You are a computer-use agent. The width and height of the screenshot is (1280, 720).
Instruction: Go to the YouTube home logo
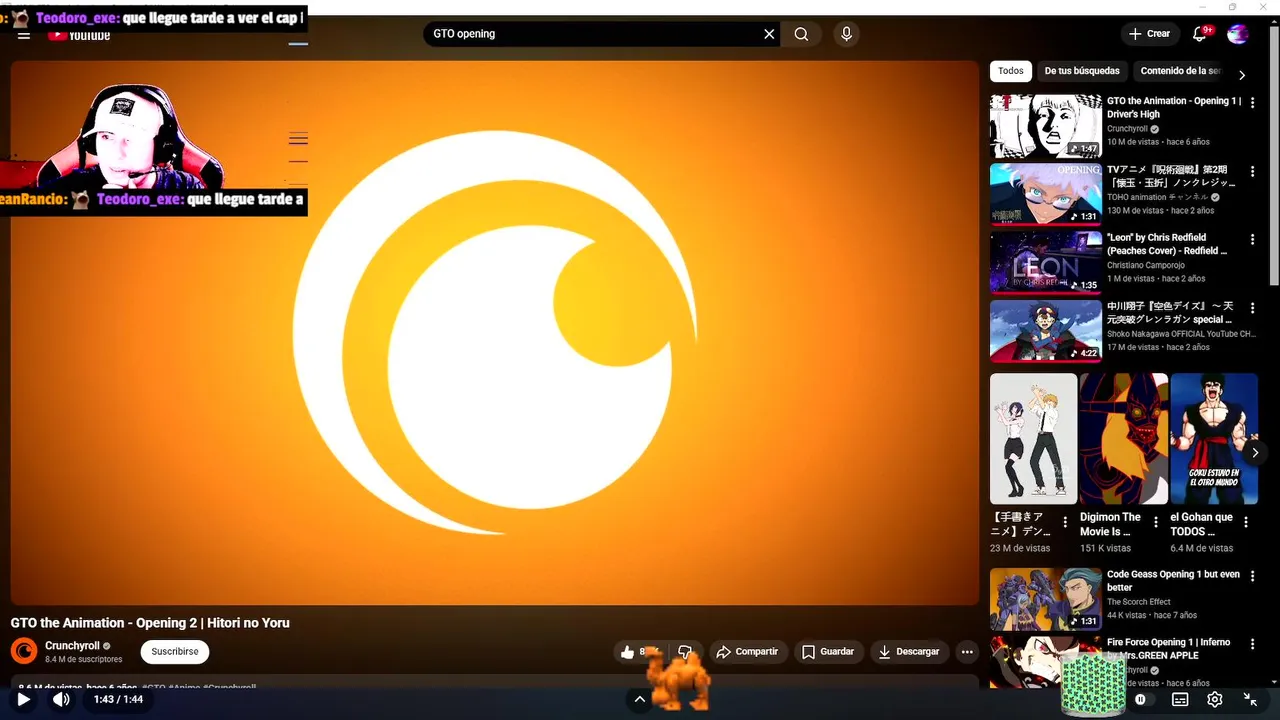[79, 35]
